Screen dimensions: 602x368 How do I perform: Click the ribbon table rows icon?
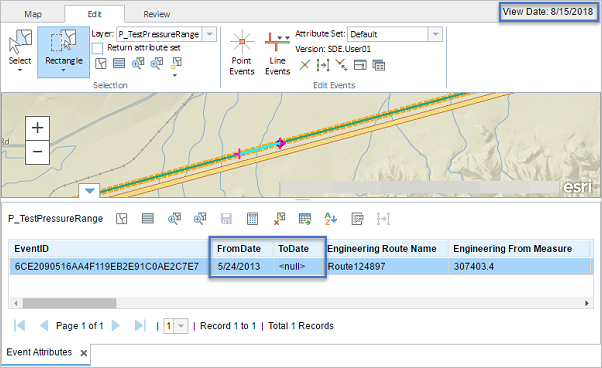coord(119,63)
